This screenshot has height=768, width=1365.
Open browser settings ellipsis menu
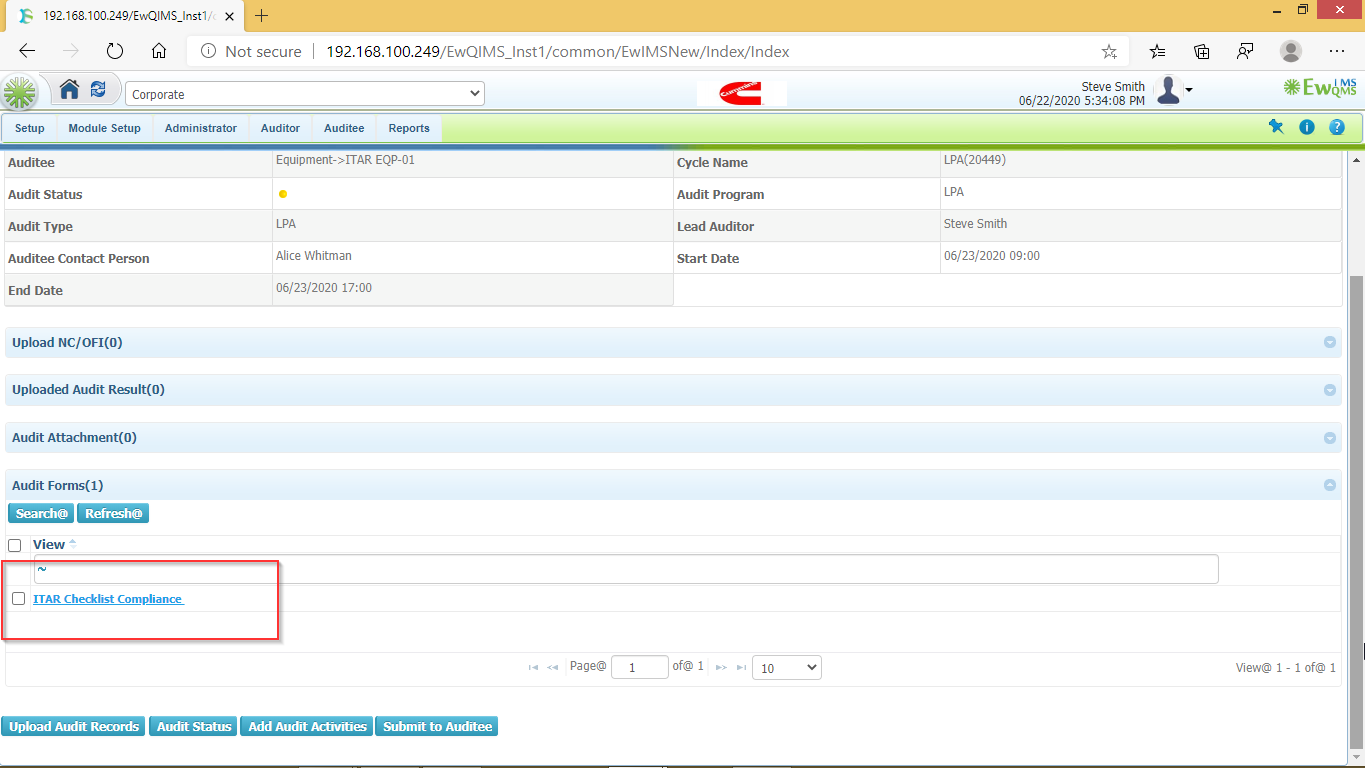click(1337, 51)
